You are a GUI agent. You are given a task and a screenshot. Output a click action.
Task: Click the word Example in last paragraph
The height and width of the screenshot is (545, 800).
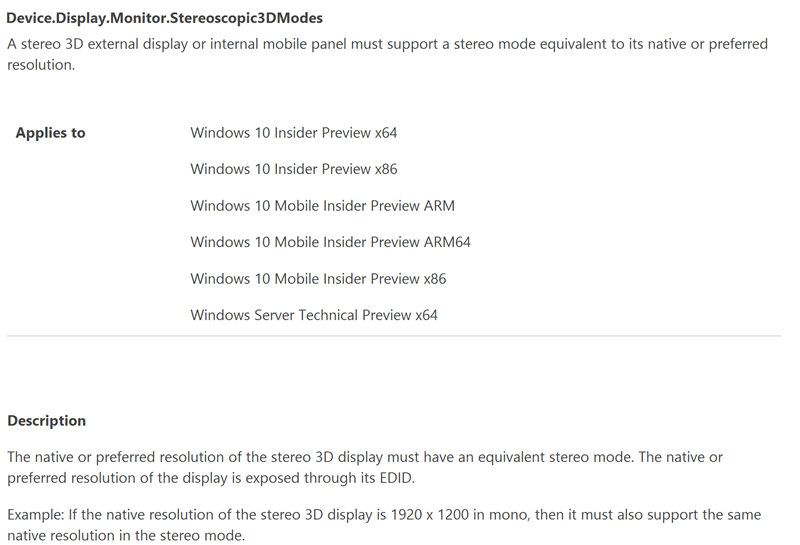(x=34, y=514)
